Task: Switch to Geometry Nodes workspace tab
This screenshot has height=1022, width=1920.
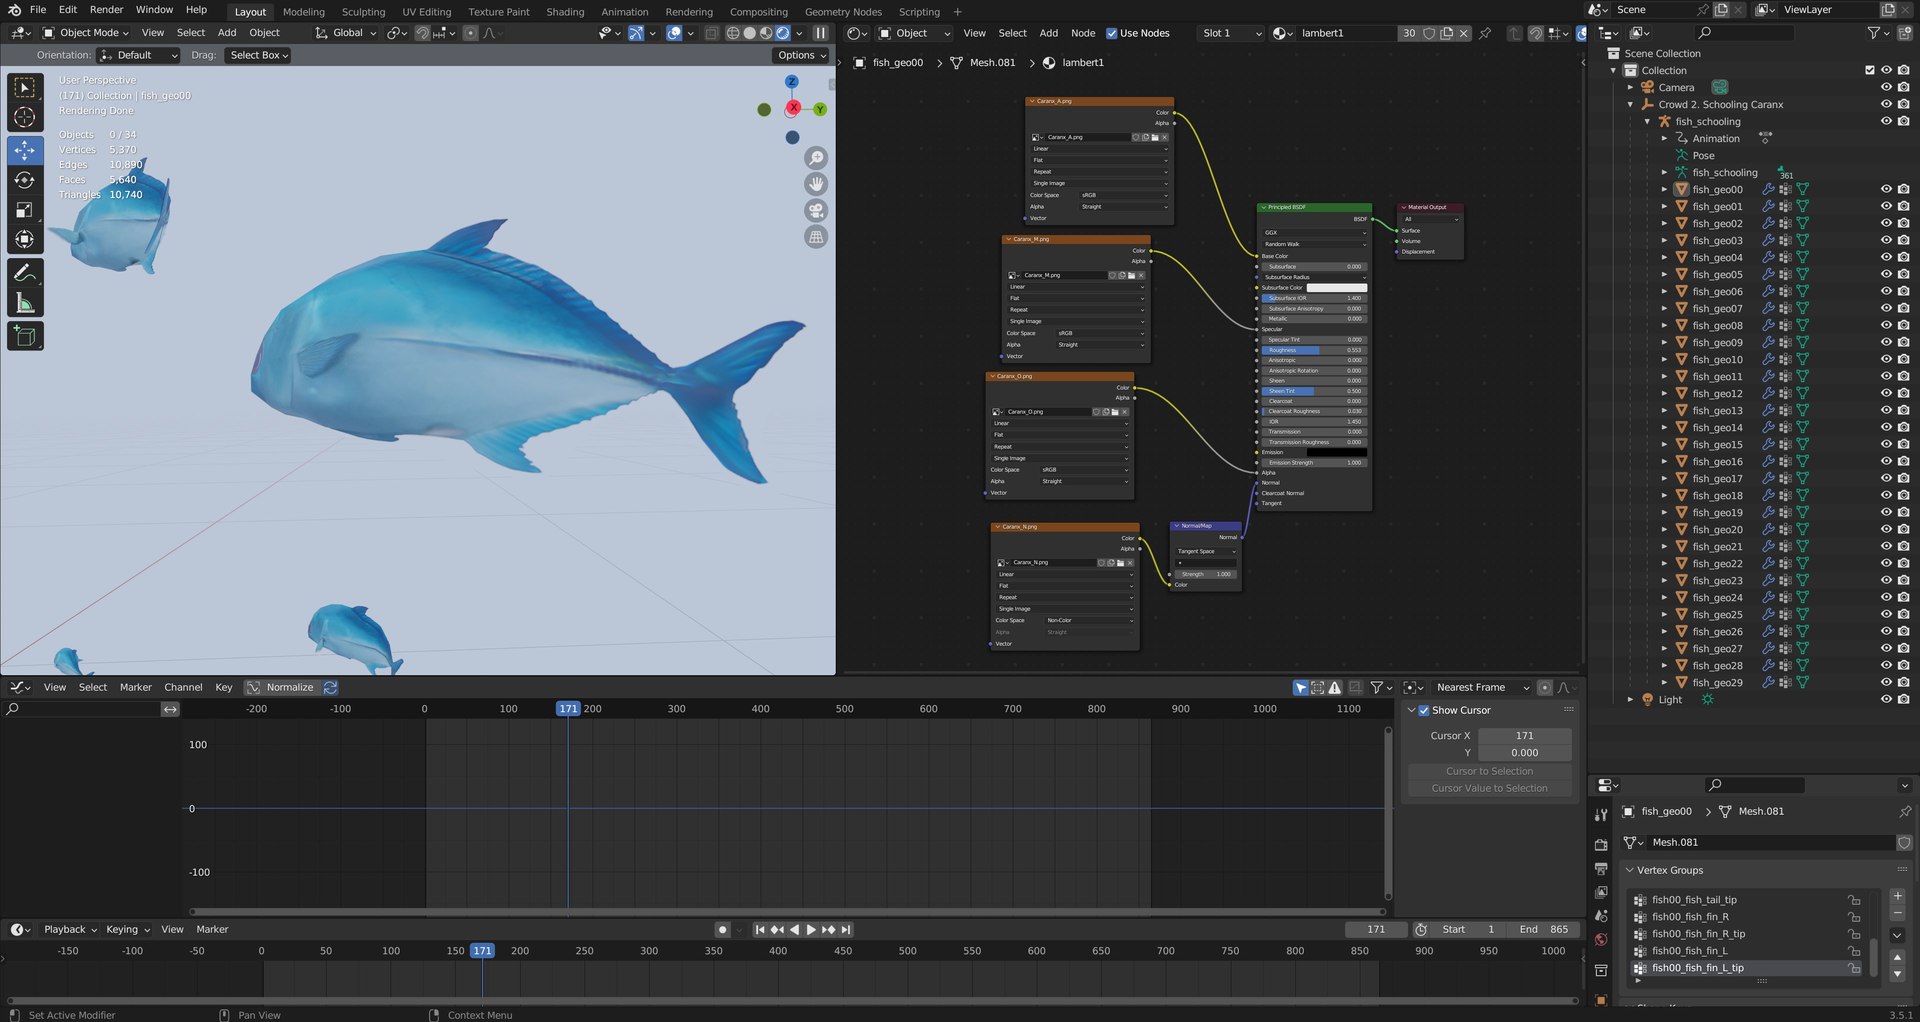Action: pyautogui.click(x=843, y=12)
